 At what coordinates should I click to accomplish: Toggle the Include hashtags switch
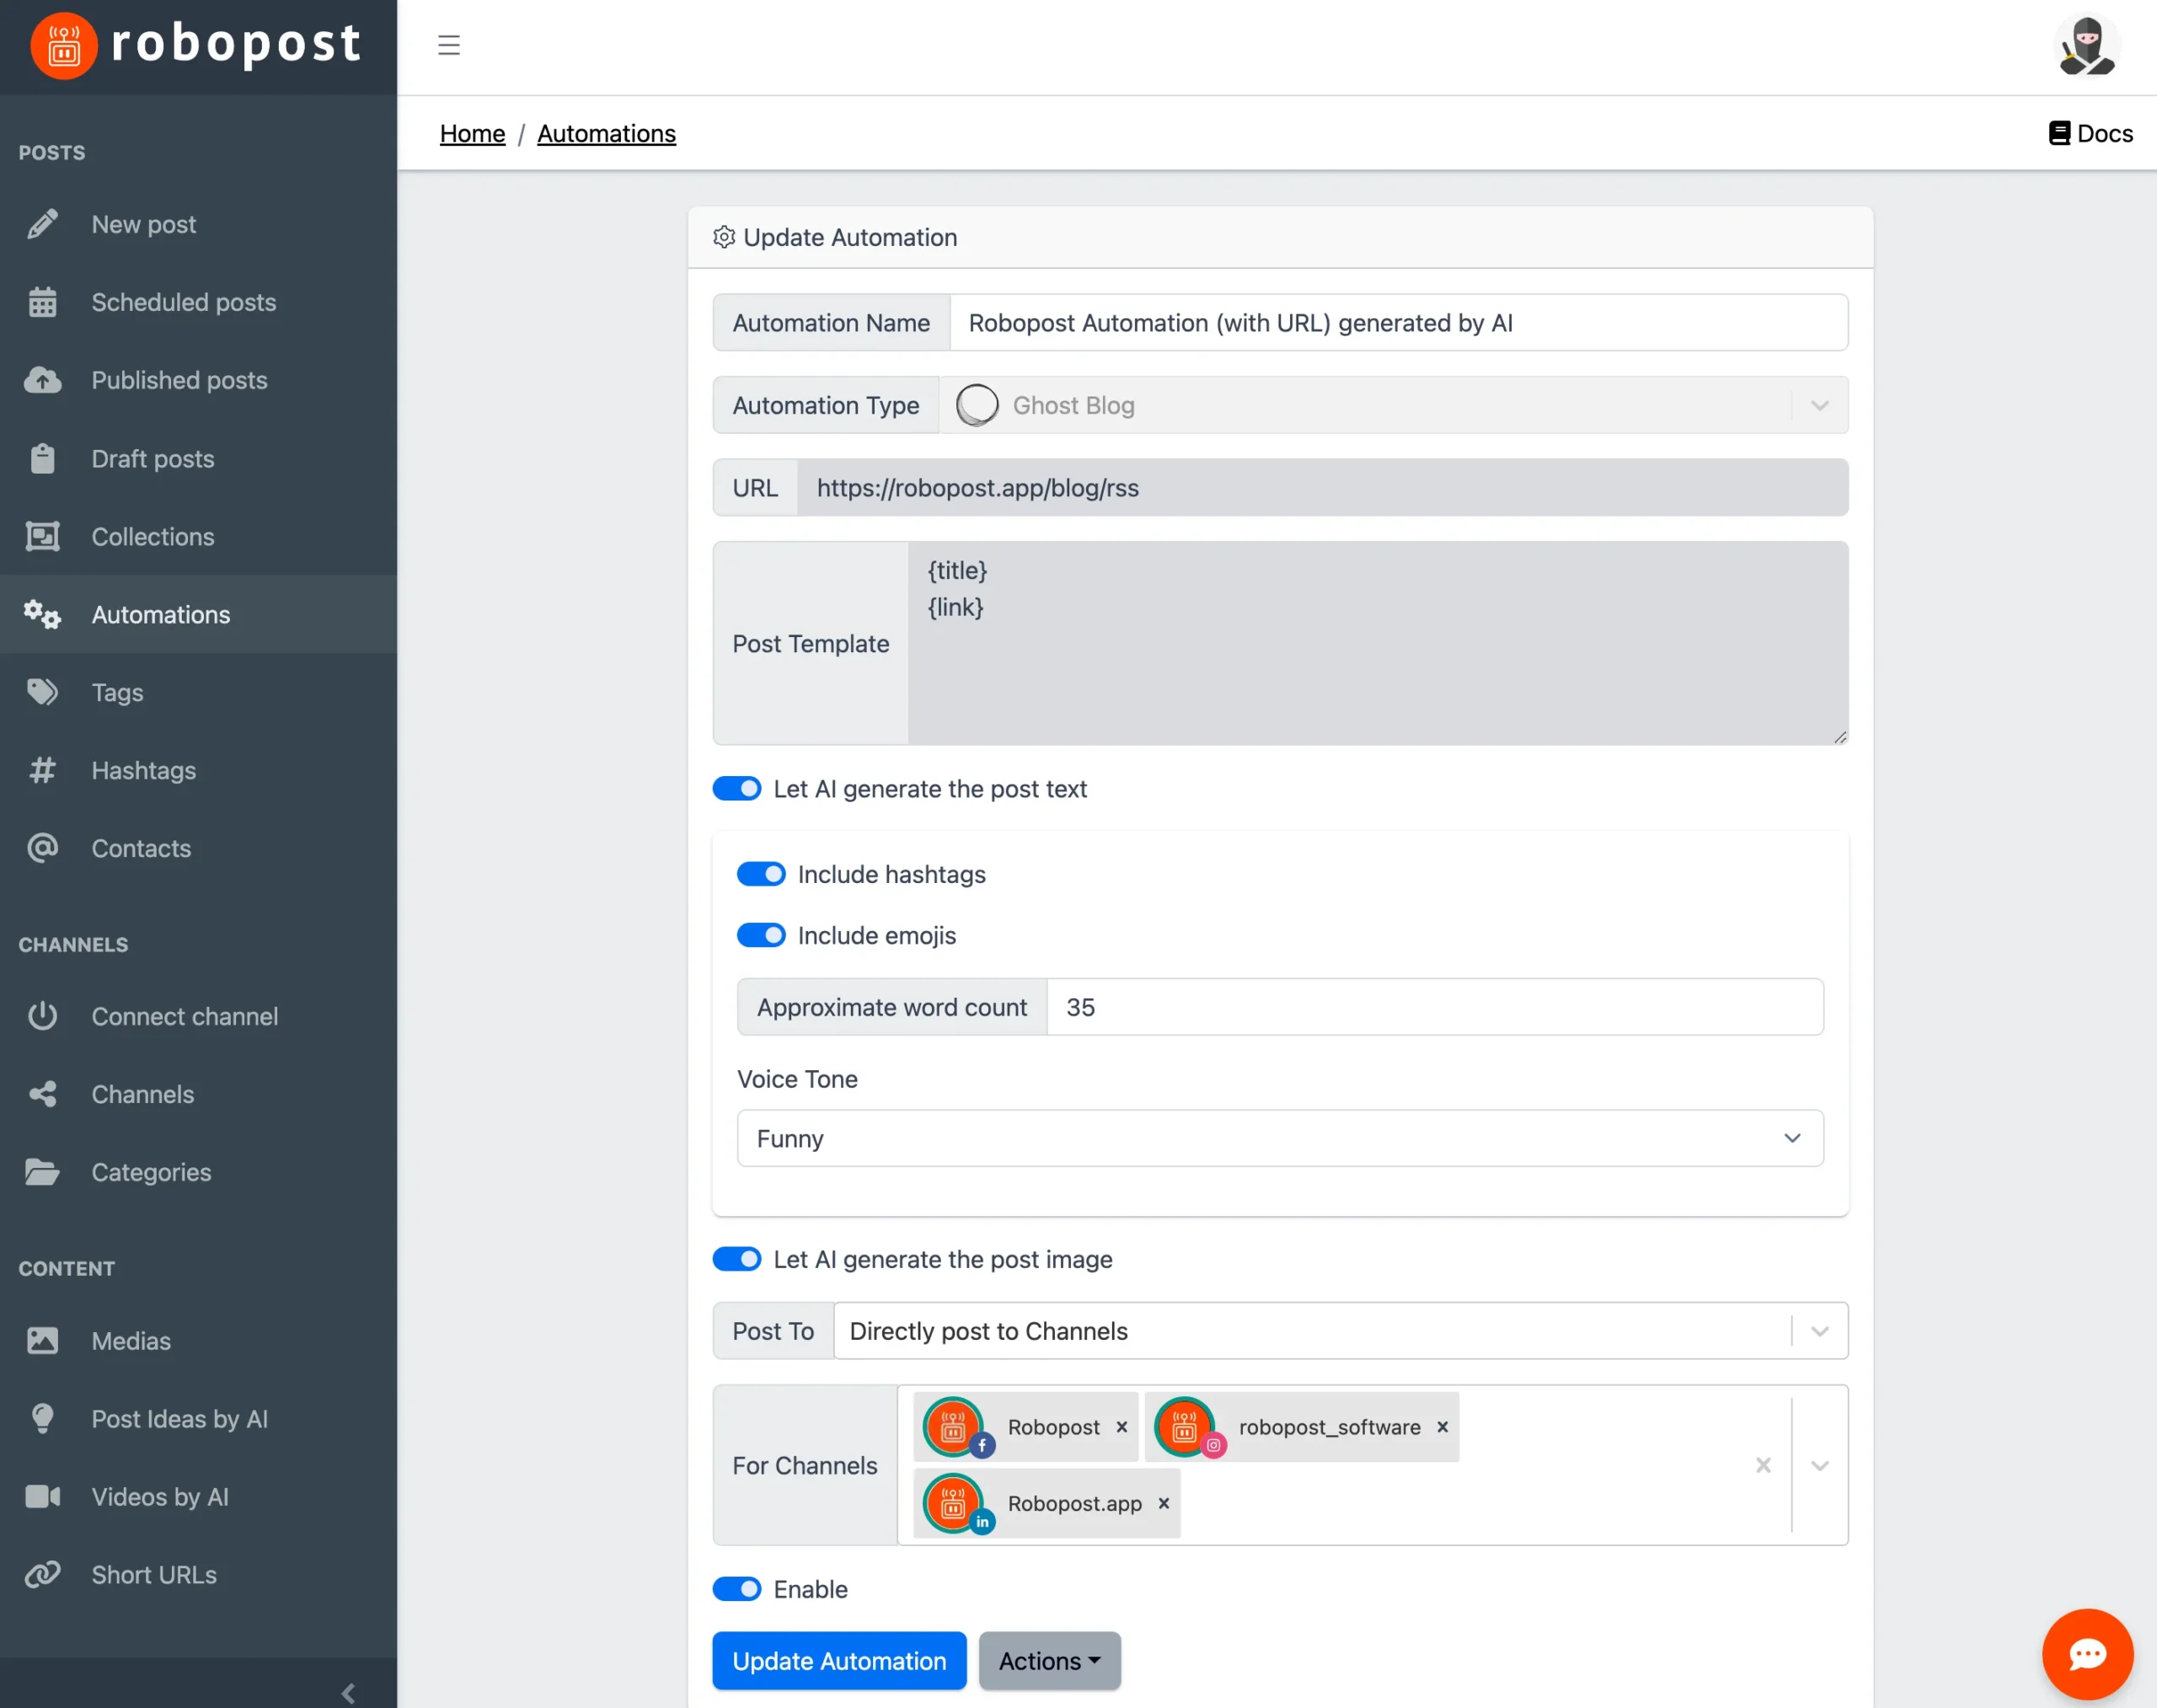[x=761, y=874]
